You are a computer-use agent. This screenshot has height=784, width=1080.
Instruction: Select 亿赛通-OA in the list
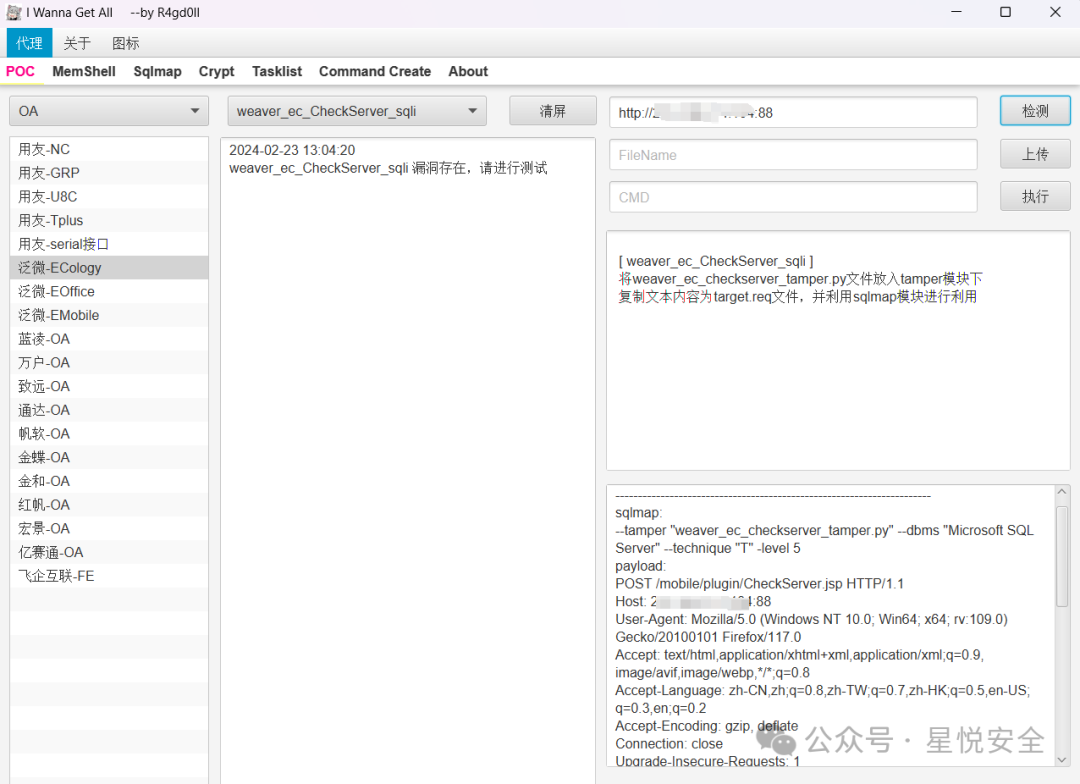(x=109, y=553)
